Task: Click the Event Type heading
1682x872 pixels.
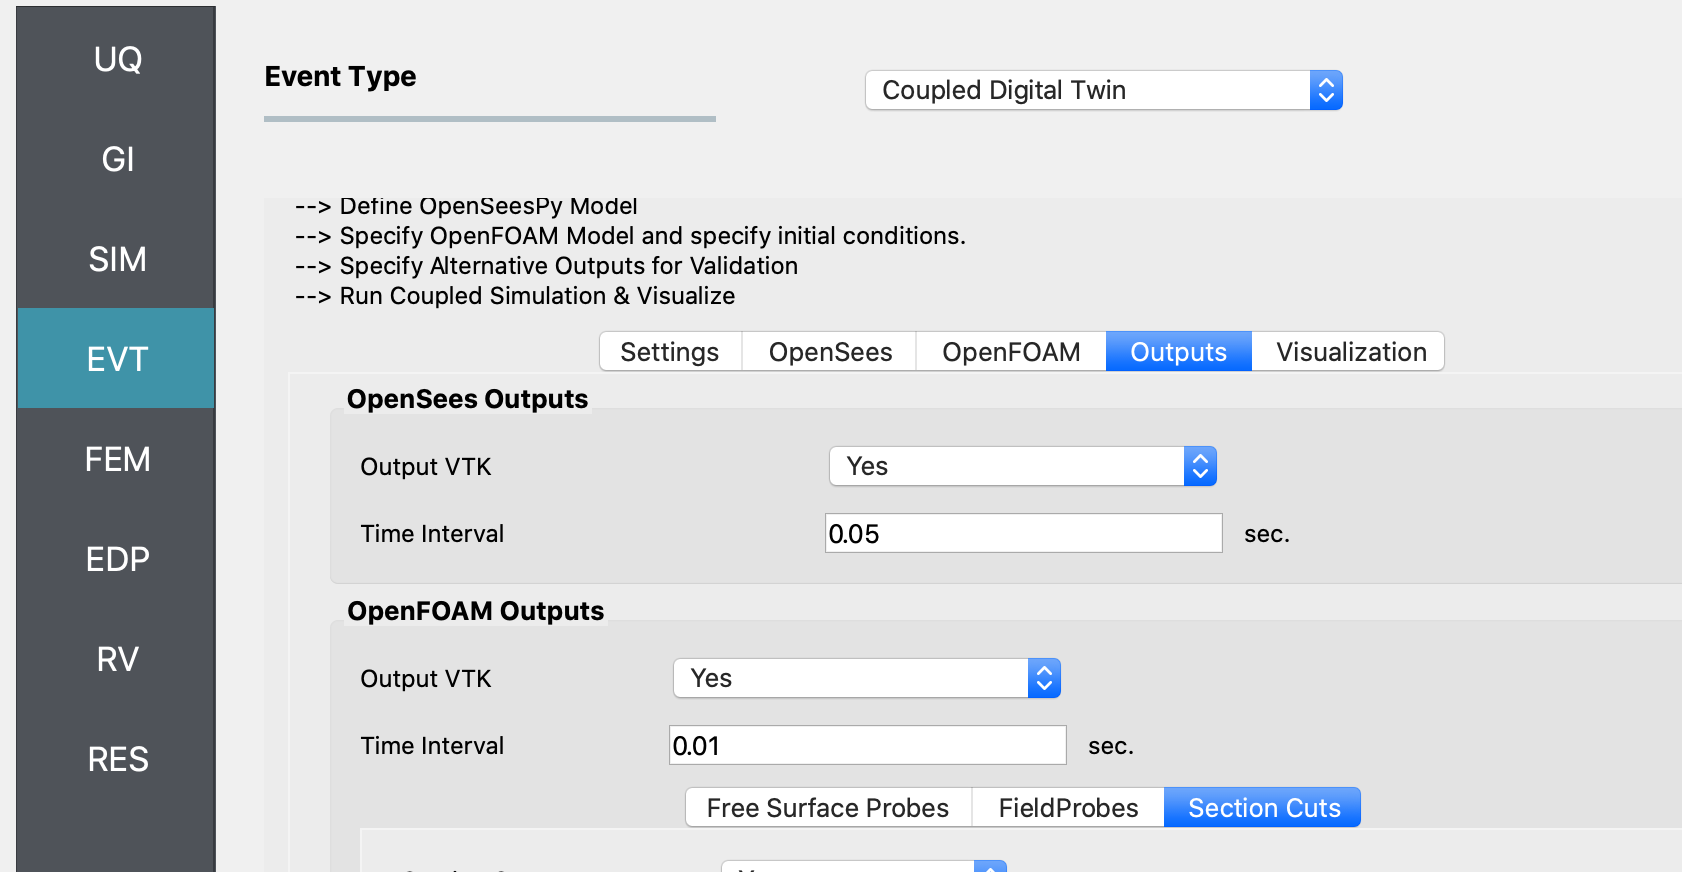Action: click(340, 77)
